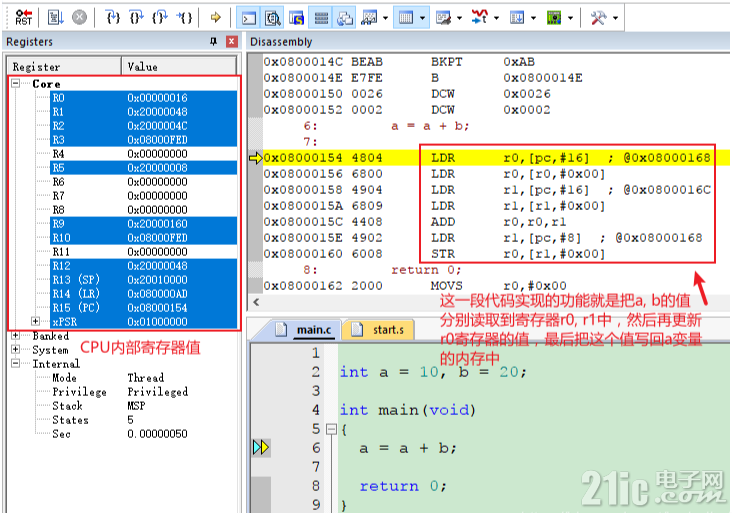Click disassembly line 0x08000160 STR

pyautogui.click(x=434, y=254)
